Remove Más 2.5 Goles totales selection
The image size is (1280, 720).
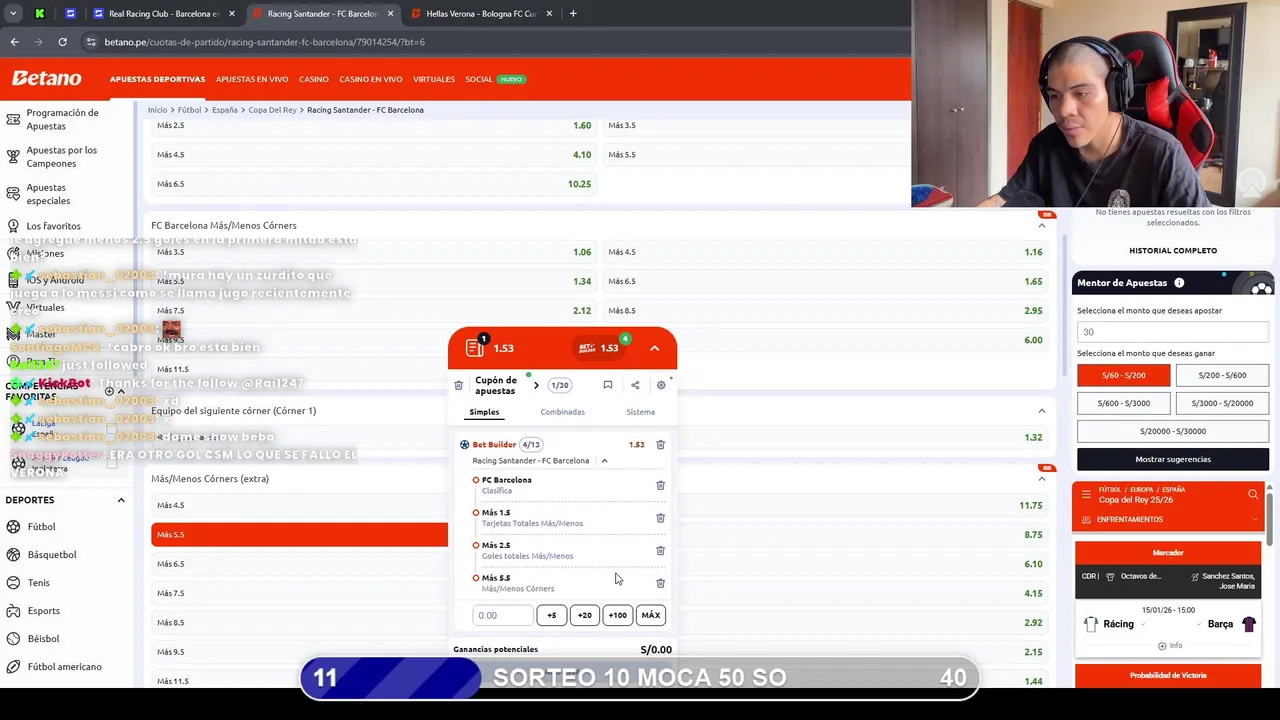660,550
